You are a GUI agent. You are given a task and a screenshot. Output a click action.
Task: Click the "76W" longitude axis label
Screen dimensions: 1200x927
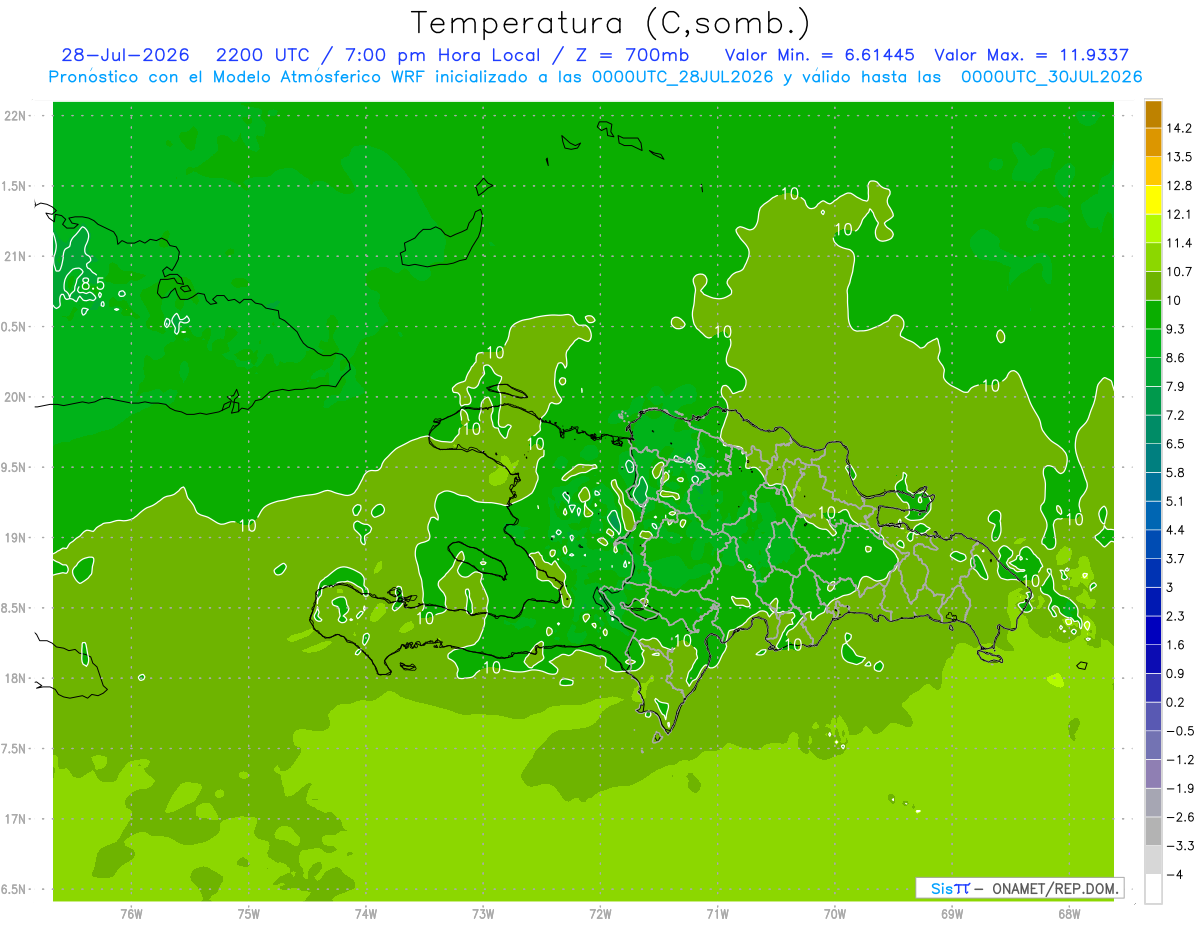(131, 914)
